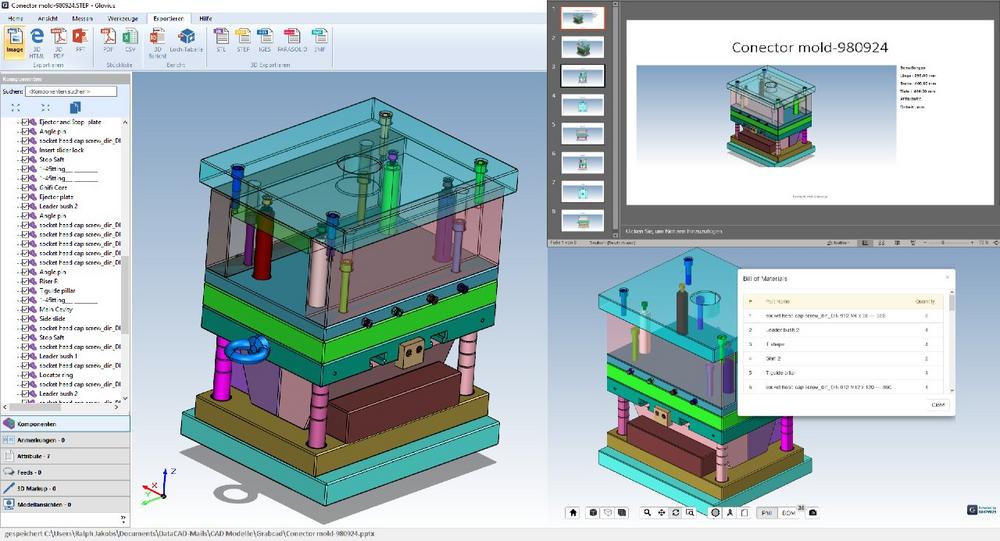Click the double chevron below the sidebar sections
The image size is (1000, 541).
pyautogui.click(x=123, y=519)
